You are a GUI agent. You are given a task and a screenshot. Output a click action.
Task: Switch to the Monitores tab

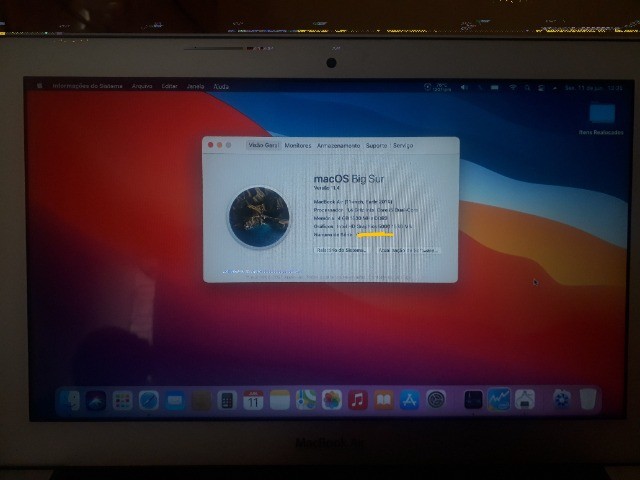point(298,145)
